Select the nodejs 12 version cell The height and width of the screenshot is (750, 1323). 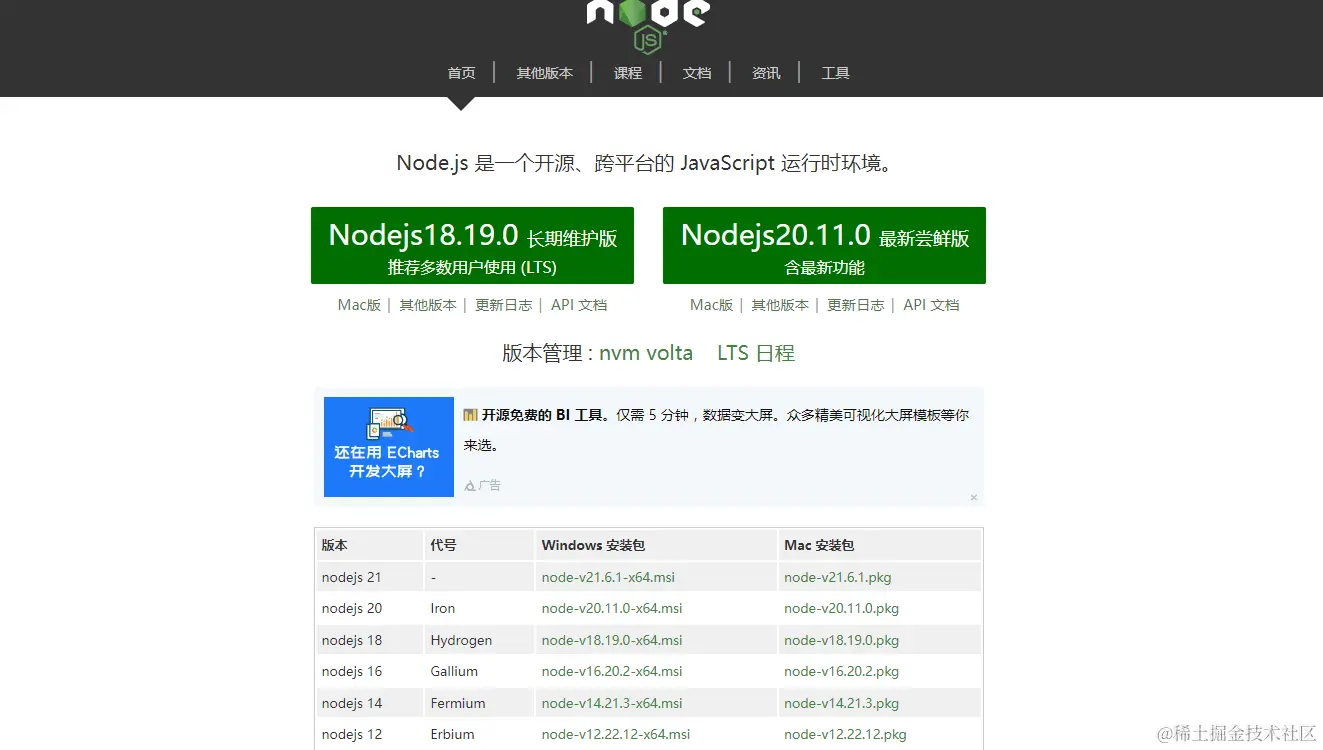pos(371,734)
